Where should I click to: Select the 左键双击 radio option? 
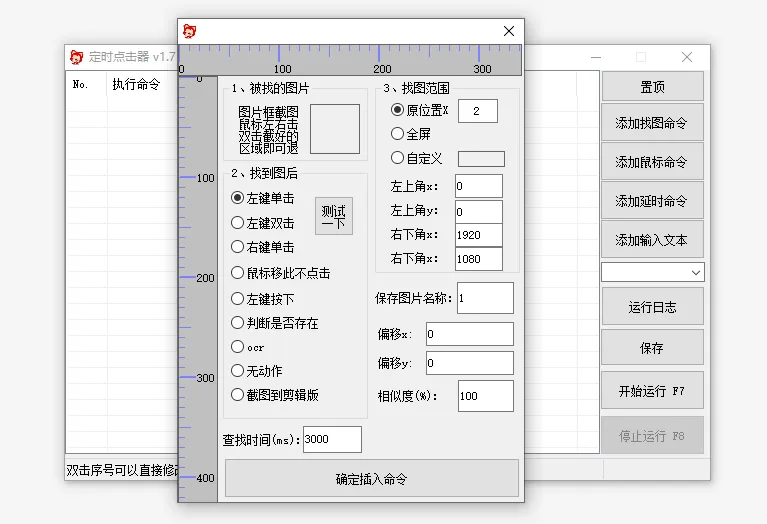click(263, 223)
